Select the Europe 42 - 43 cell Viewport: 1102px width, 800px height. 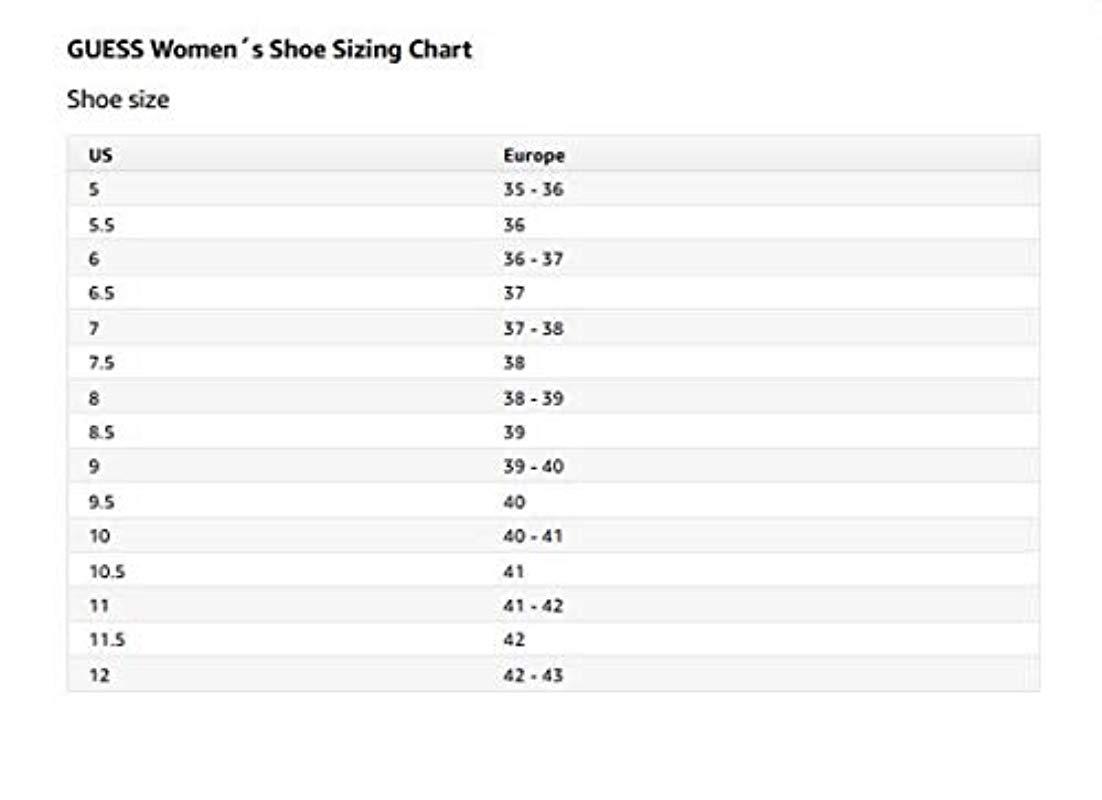(x=533, y=676)
